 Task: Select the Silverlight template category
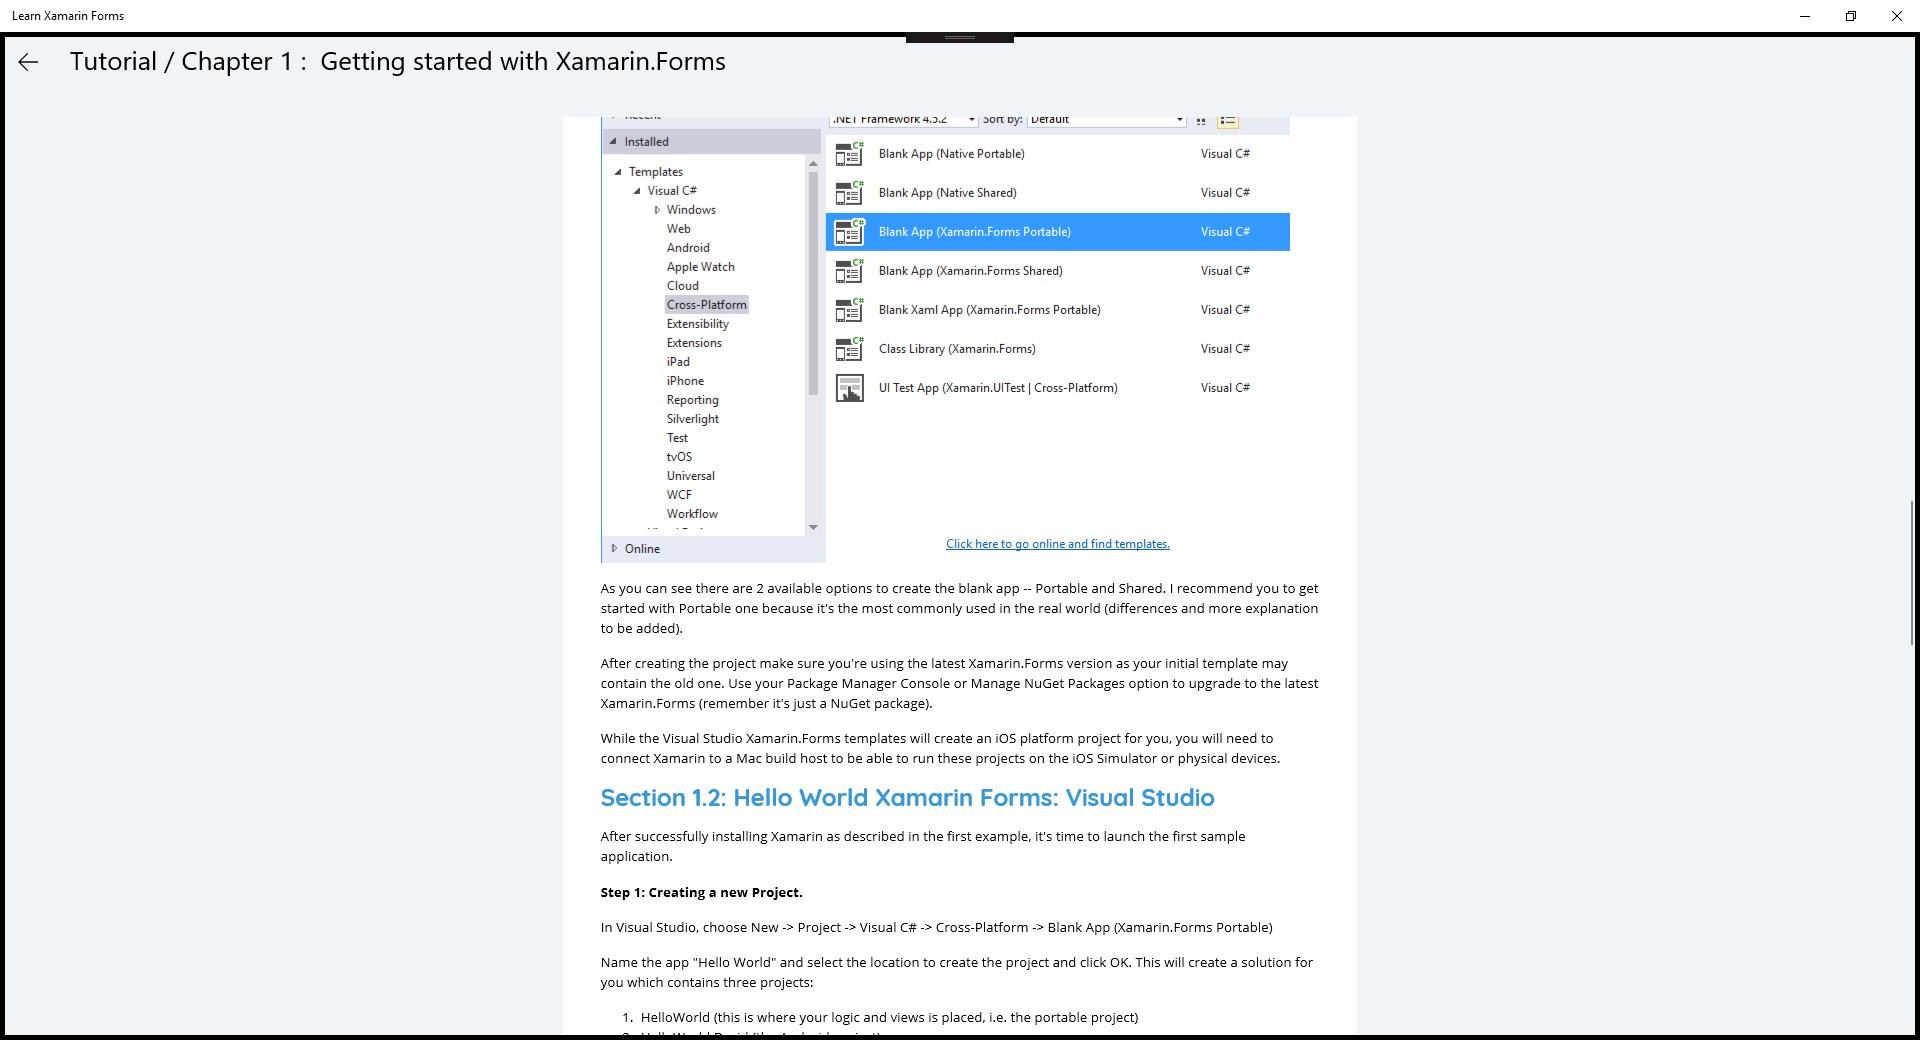click(693, 419)
